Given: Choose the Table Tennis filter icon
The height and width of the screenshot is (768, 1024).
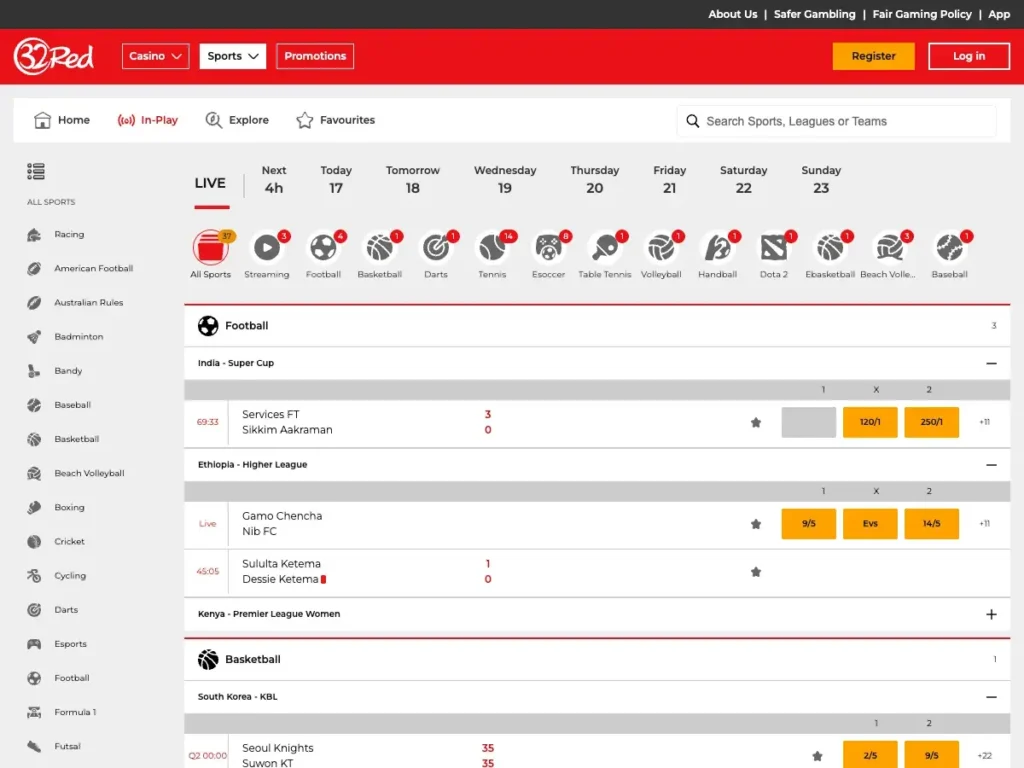Looking at the screenshot, I should (x=604, y=247).
